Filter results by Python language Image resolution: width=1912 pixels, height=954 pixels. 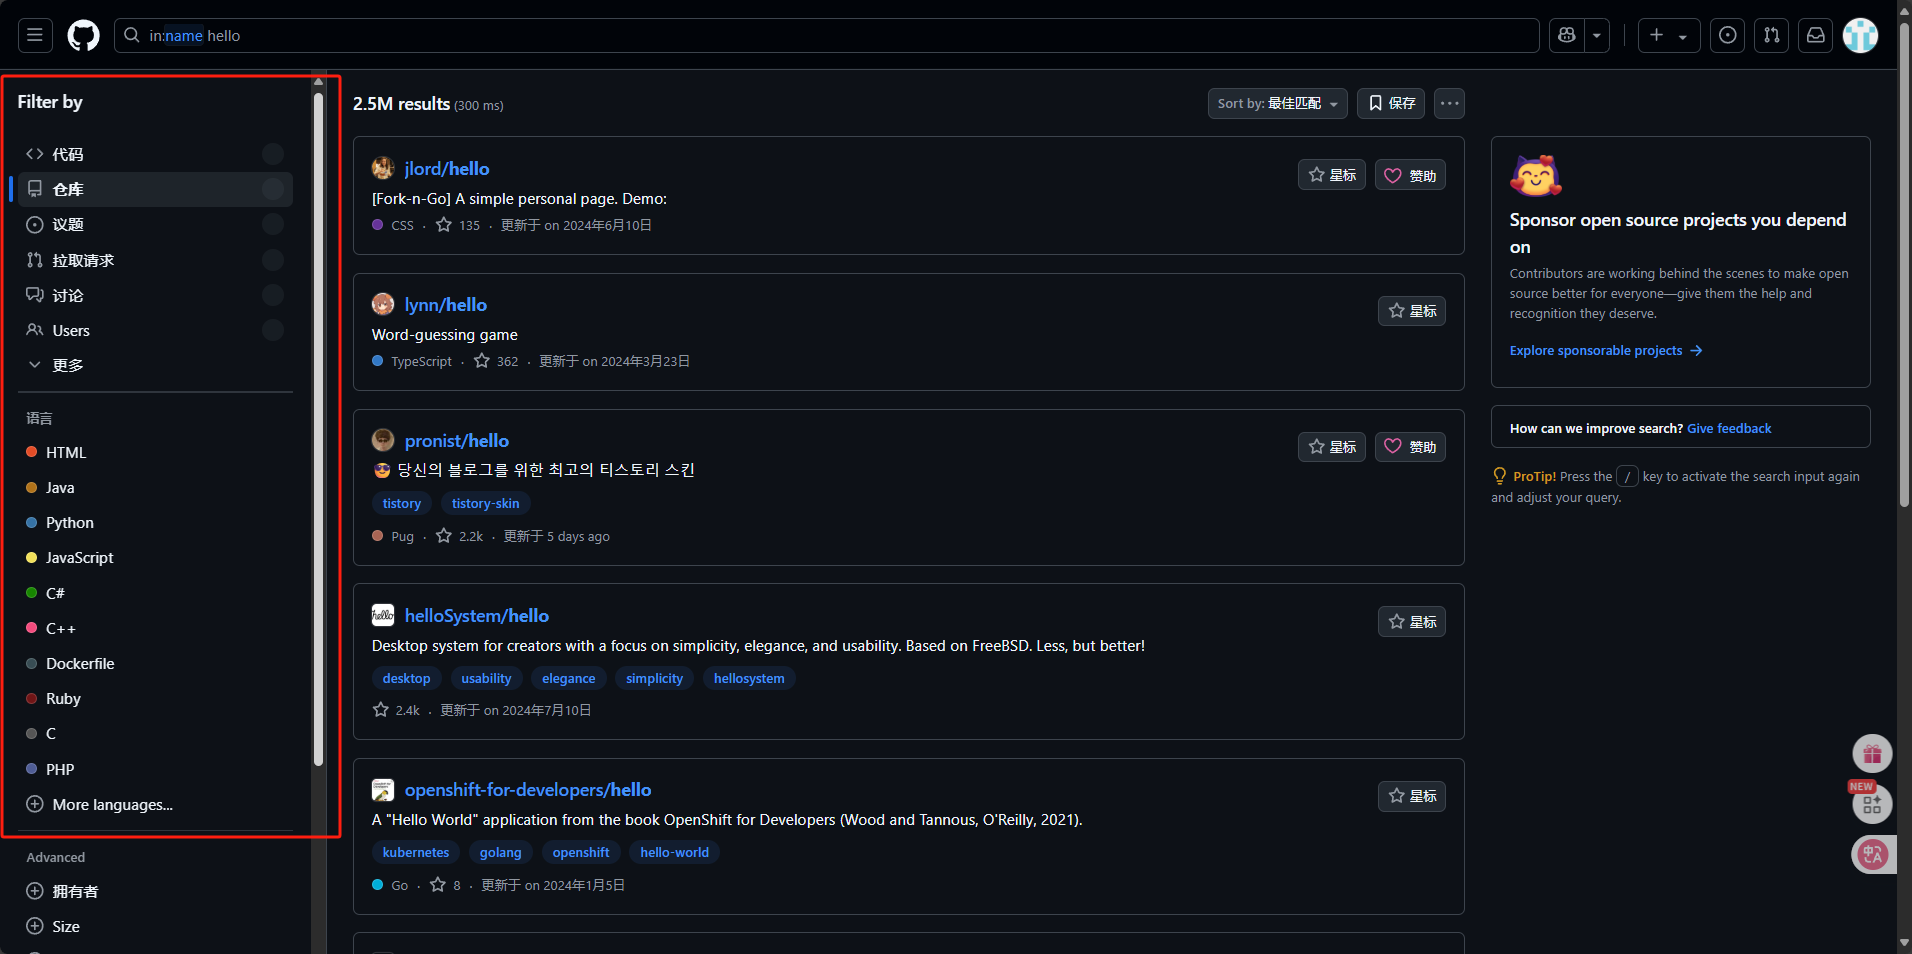click(x=155, y=522)
